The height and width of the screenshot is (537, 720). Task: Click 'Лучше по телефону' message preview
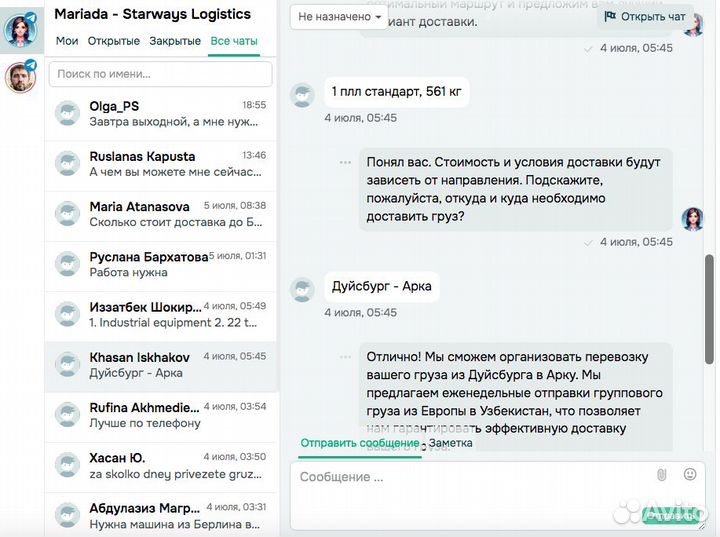145,423
